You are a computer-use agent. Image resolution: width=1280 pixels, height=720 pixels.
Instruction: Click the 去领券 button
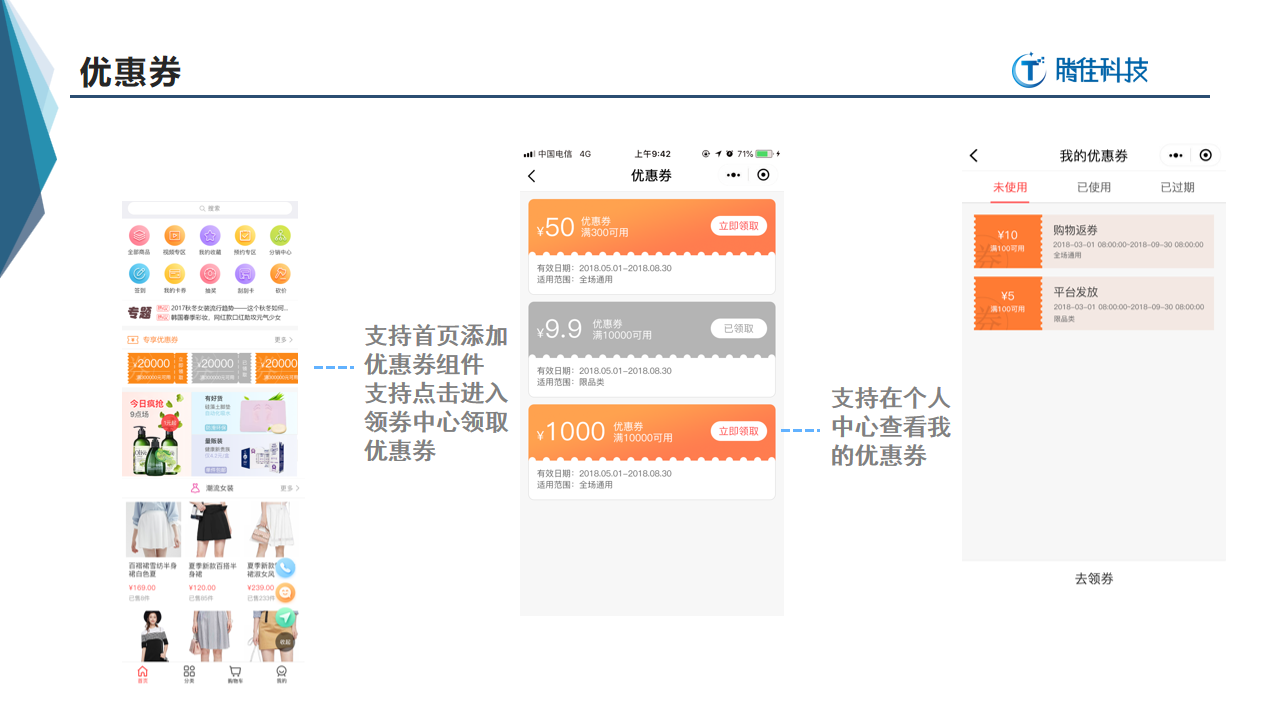pos(1094,578)
